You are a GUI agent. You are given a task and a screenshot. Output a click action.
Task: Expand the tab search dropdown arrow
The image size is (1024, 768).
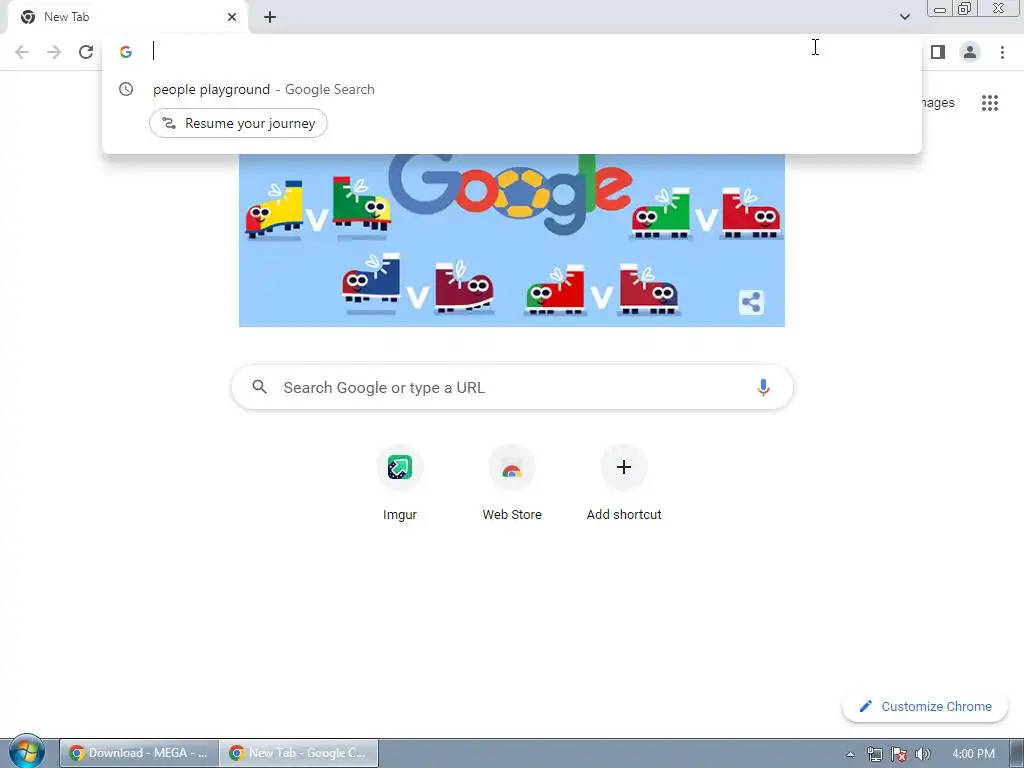pyautogui.click(x=904, y=17)
